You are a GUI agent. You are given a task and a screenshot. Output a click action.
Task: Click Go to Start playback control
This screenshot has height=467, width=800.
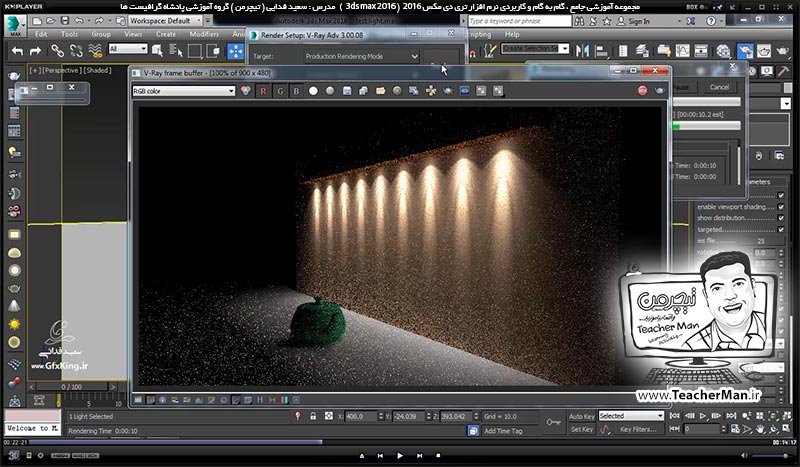click(674, 416)
